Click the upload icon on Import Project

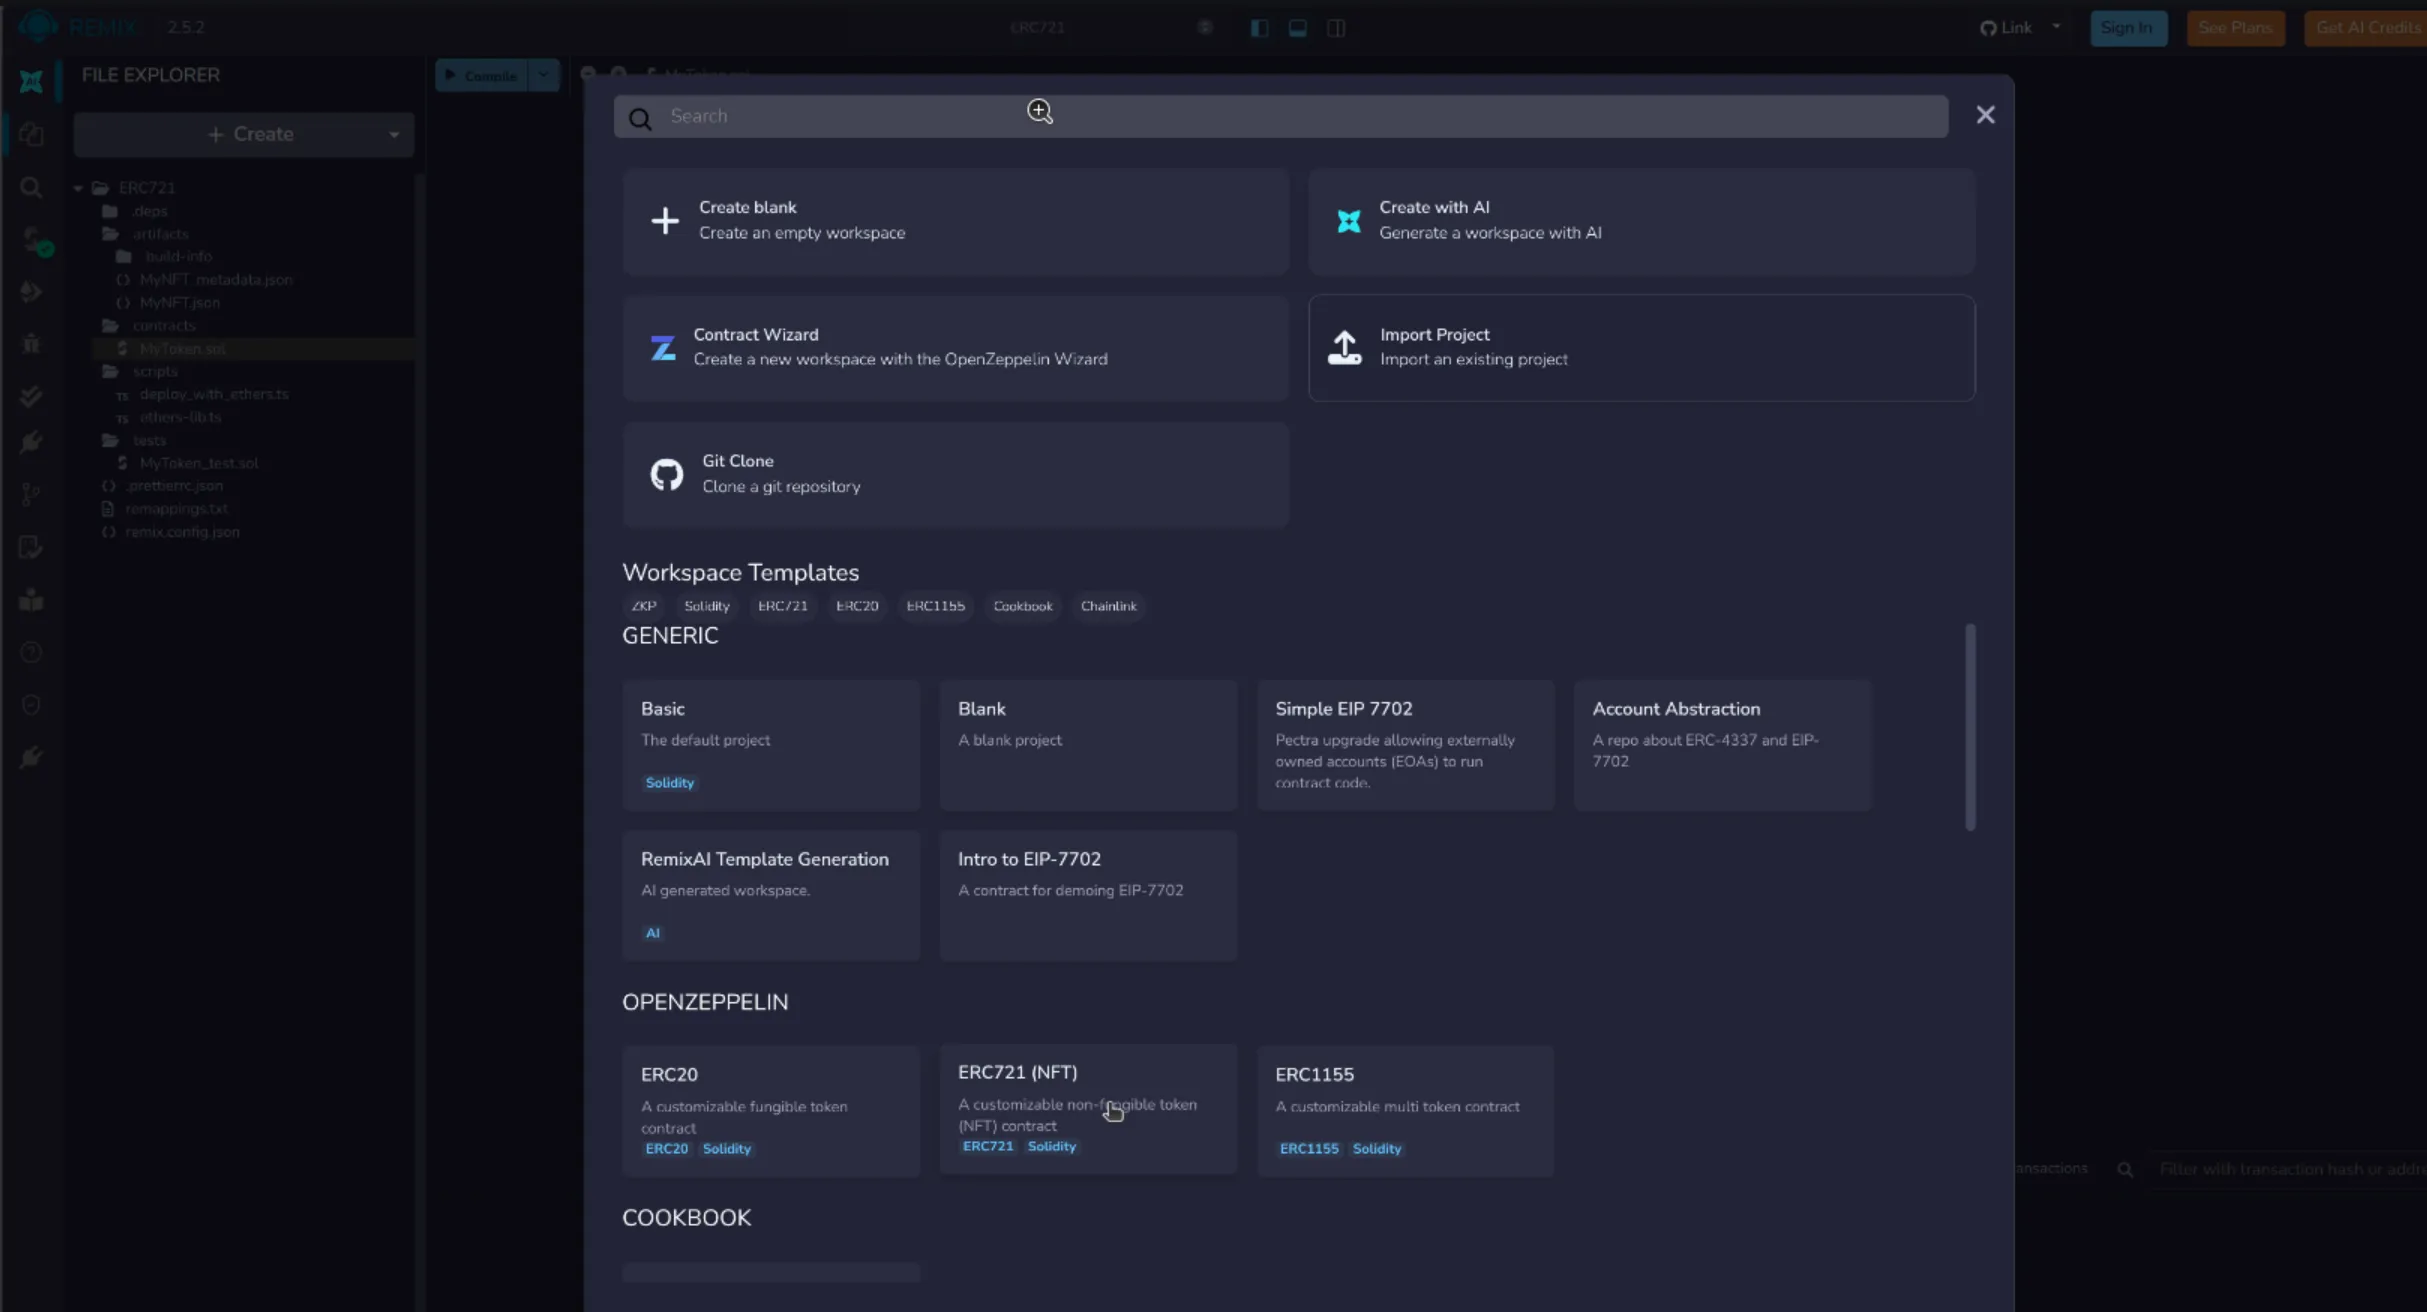(1345, 348)
